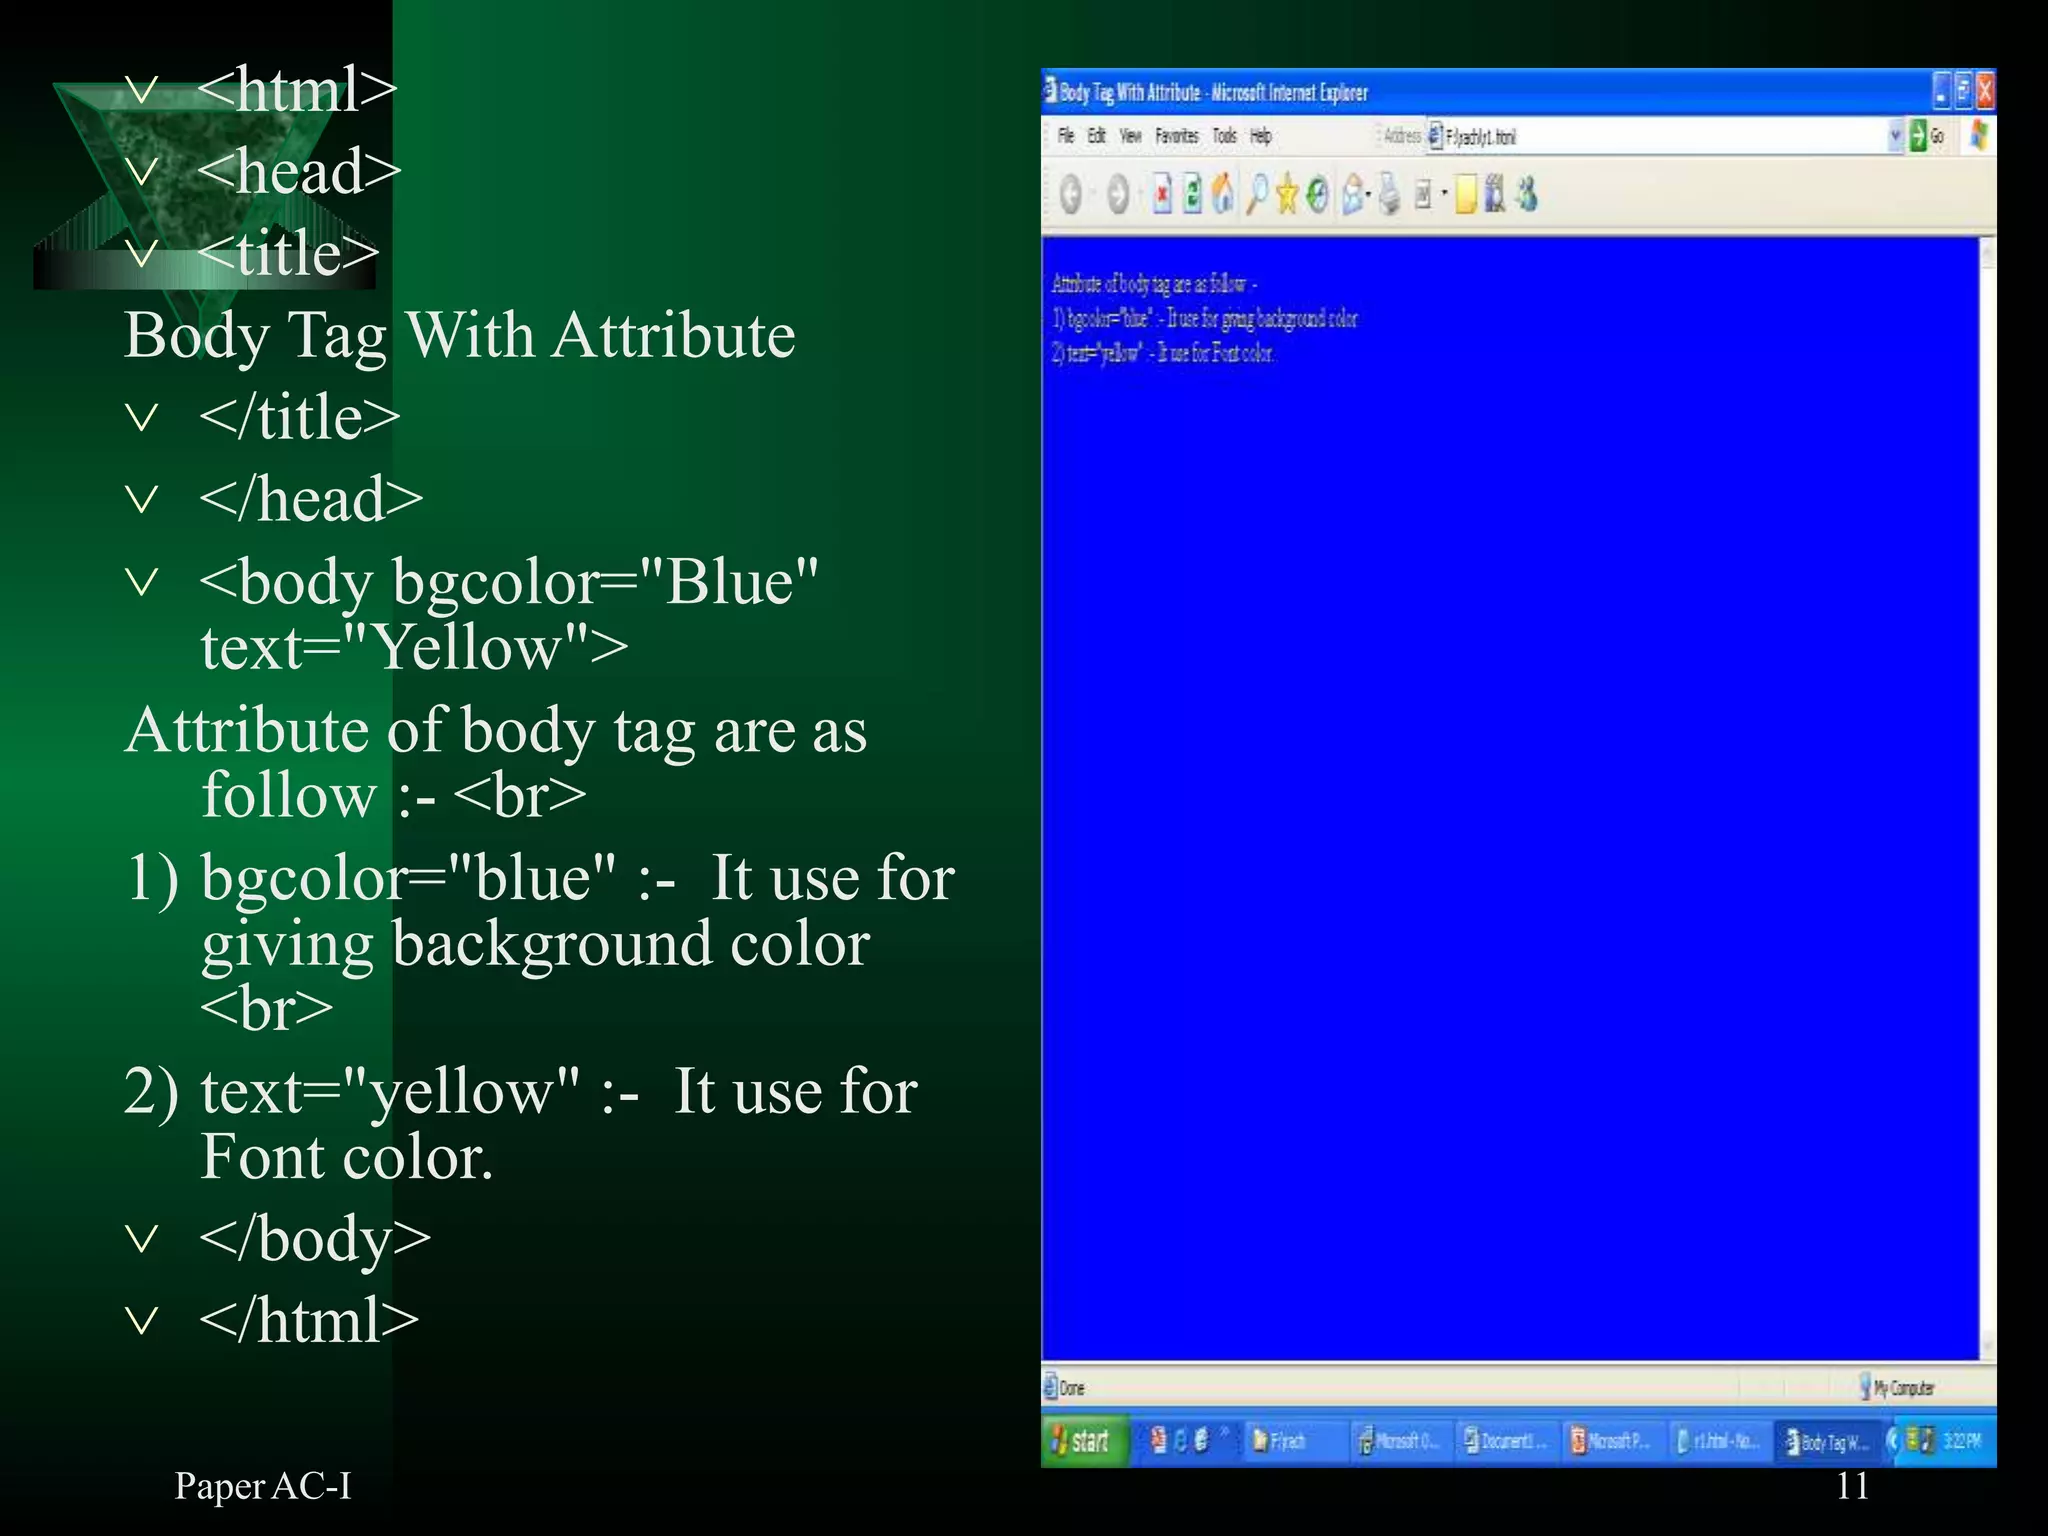The image size is (2048, 1536).
Task: Expand the Address bar dropdown arrow
Action: [x=1895, y=136]
